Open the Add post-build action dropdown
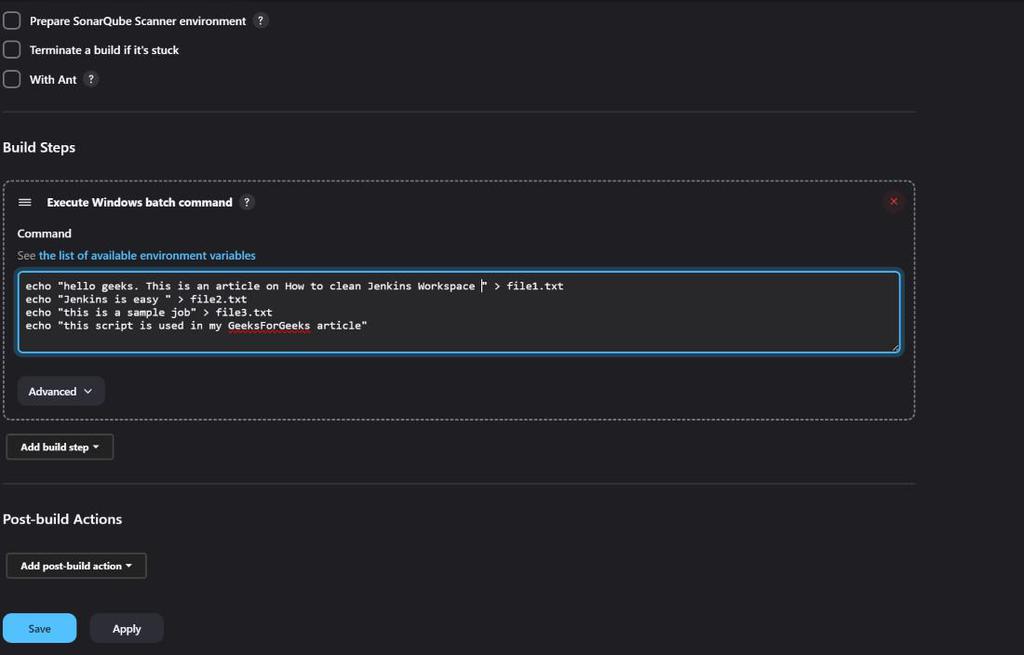 coord(76,565)
